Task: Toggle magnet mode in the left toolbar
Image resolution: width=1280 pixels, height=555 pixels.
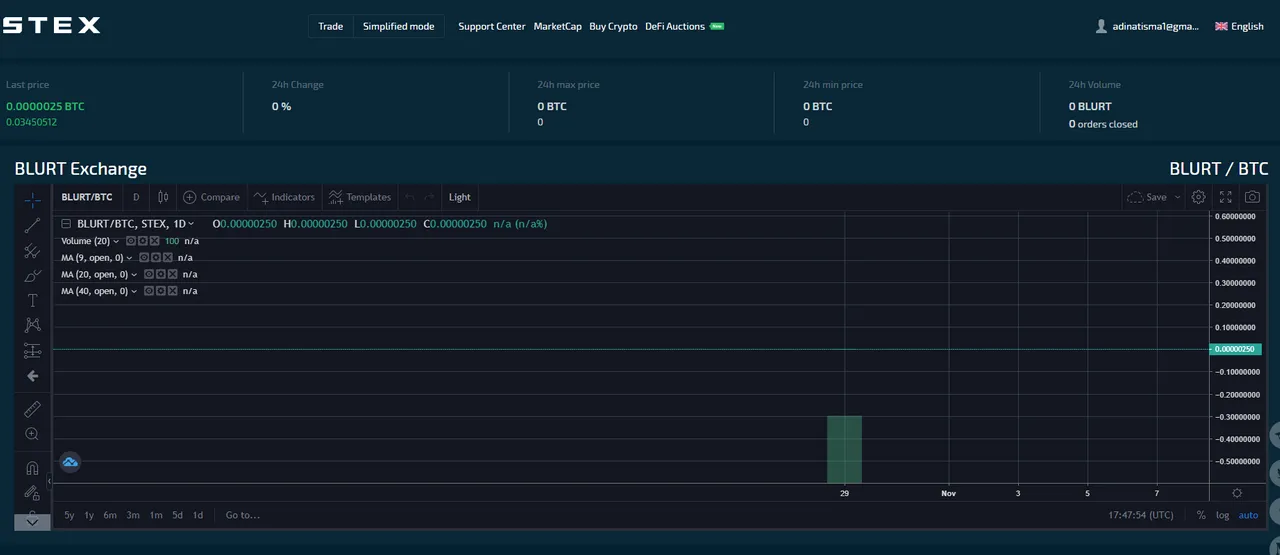Action: (x=32, y=467)
